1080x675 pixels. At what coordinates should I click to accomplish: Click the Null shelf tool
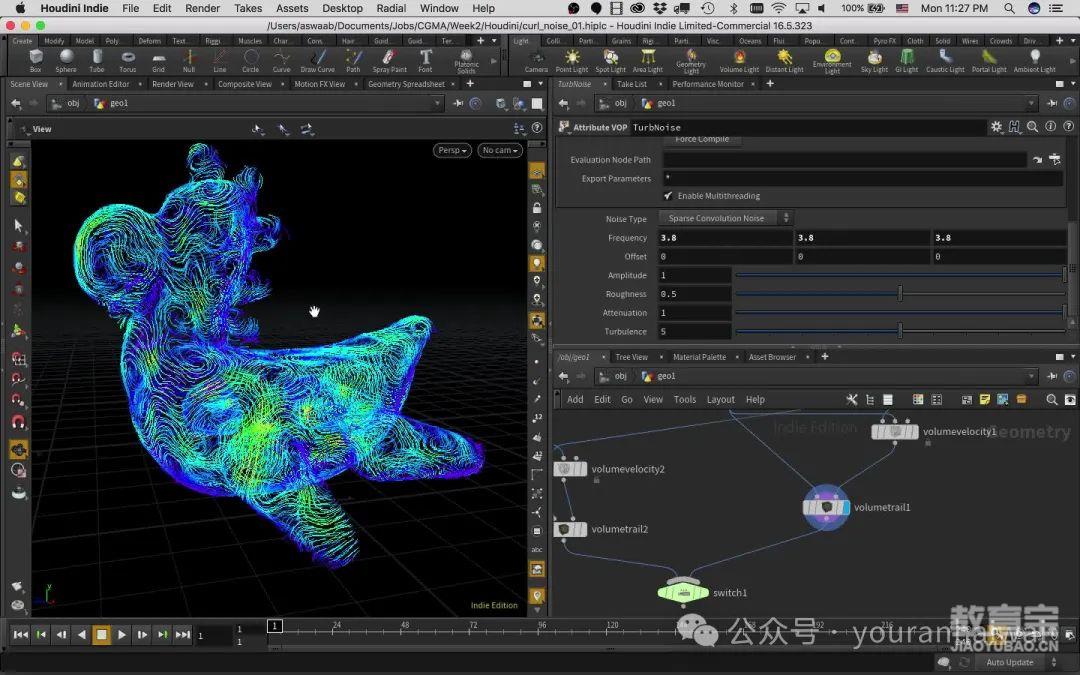tap(189, 60)
